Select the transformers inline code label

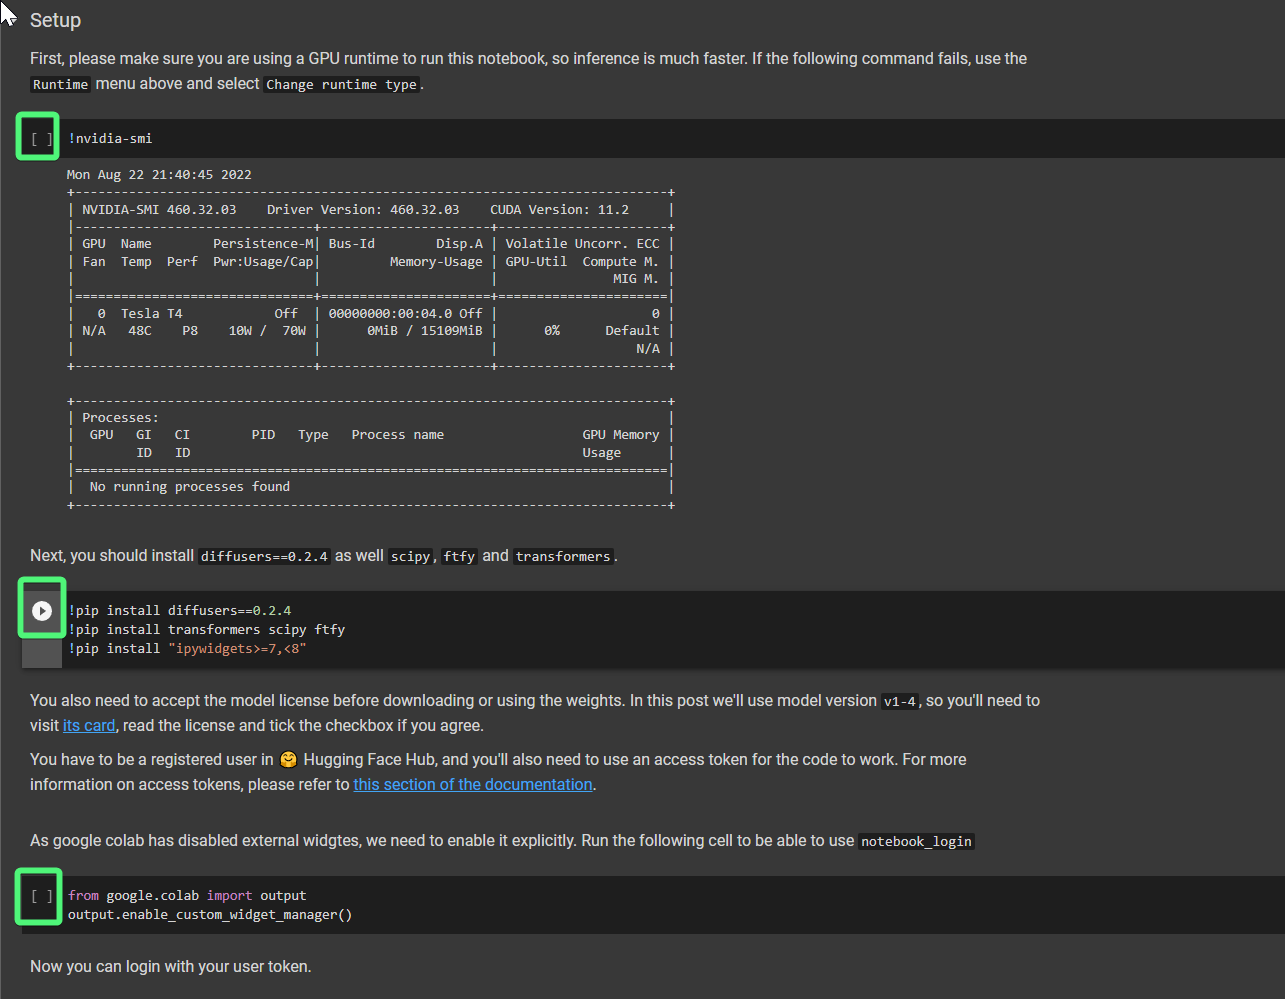[562, 556]
